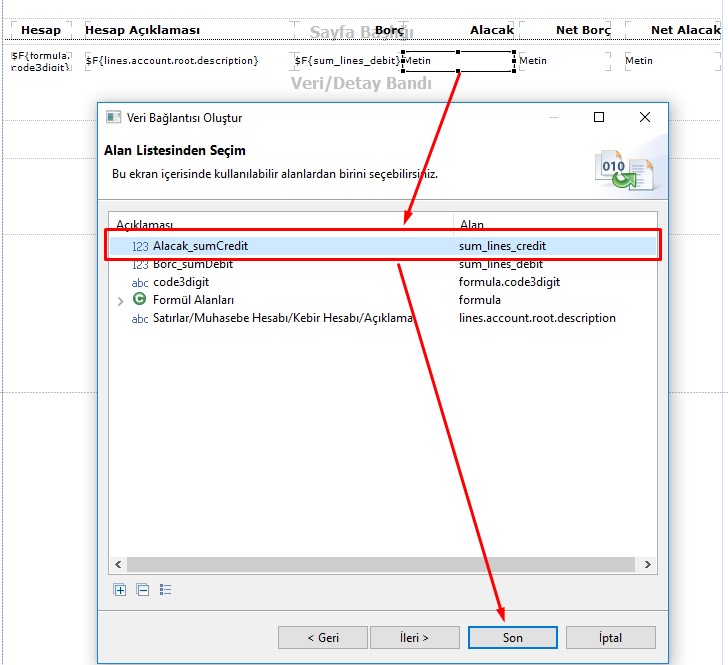Maximize the Veri Bağlantısı Oluştur dialog
Viewport: 728px width, 665px height.
[599, 117]
